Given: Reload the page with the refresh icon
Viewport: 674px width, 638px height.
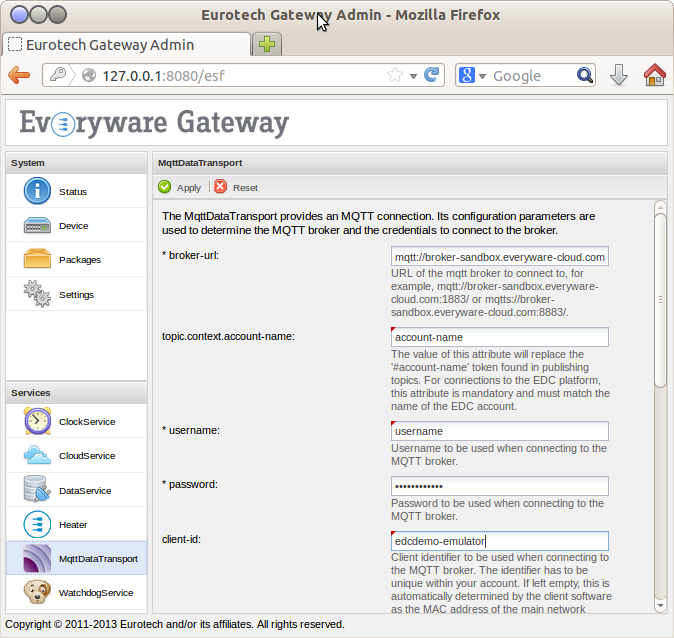Looking at the screenshot, I should coord(432,75).
